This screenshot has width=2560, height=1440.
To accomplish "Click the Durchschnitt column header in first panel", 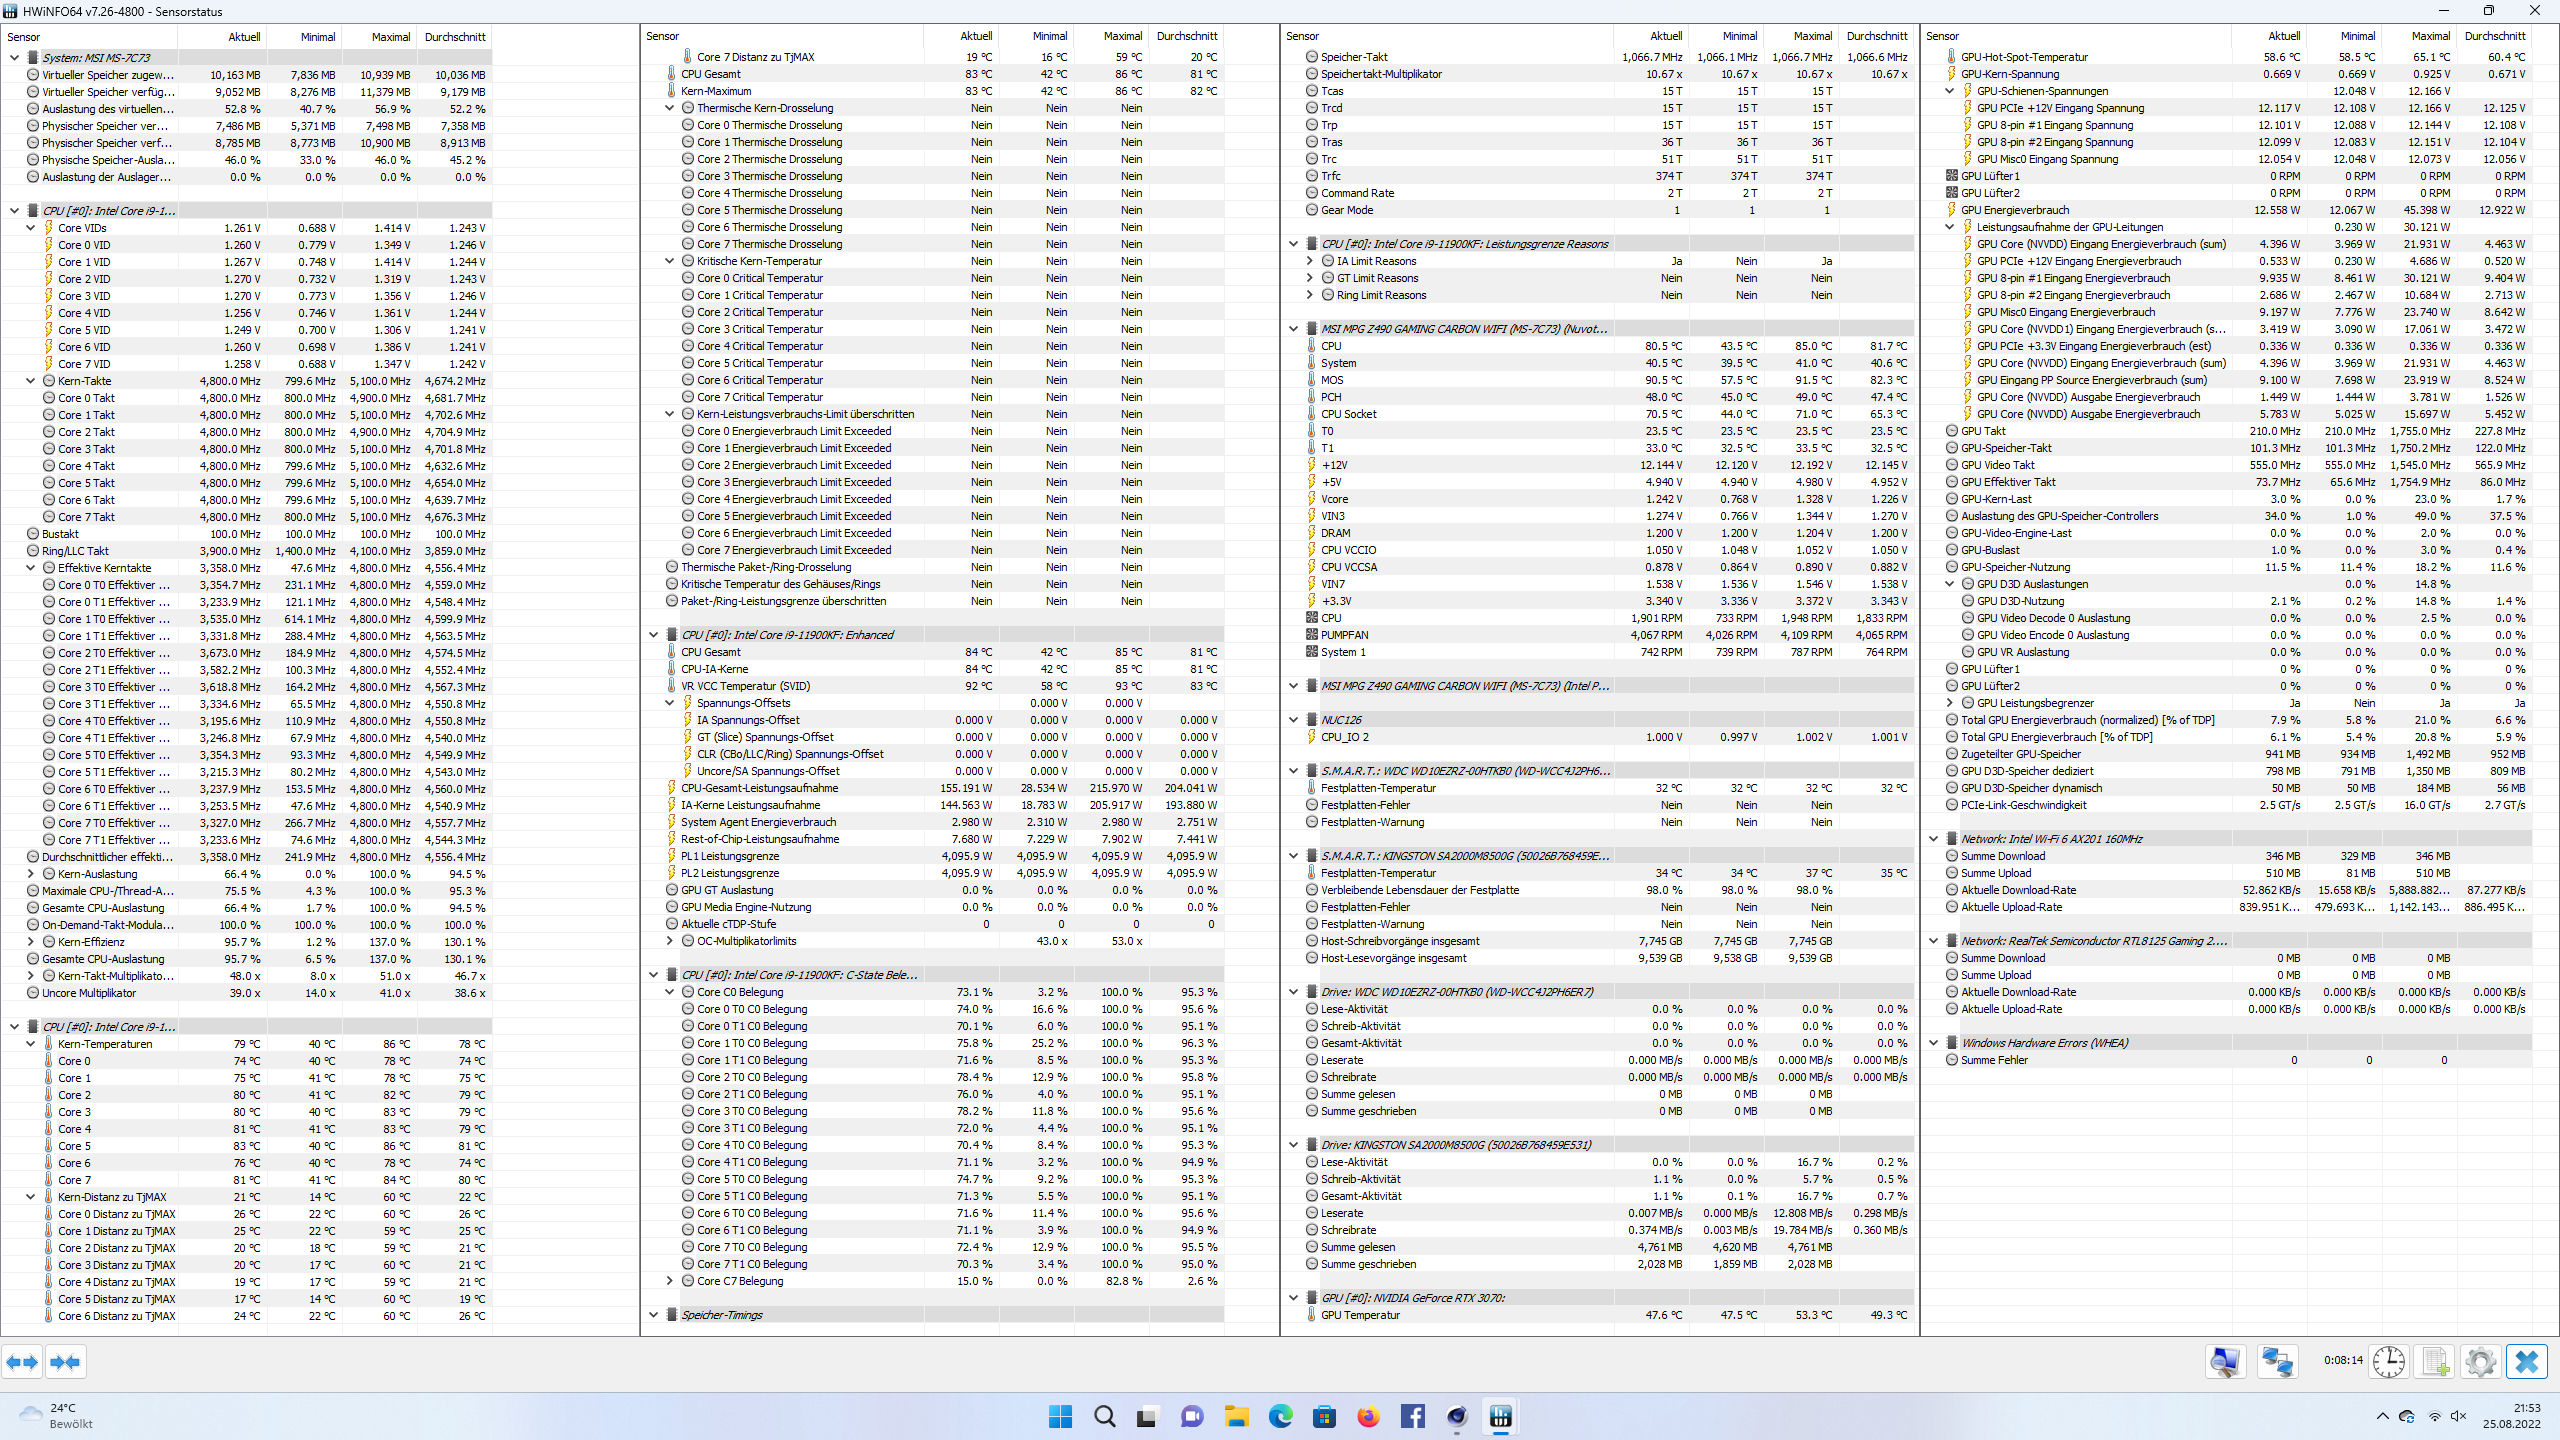I will pos(455,37).
